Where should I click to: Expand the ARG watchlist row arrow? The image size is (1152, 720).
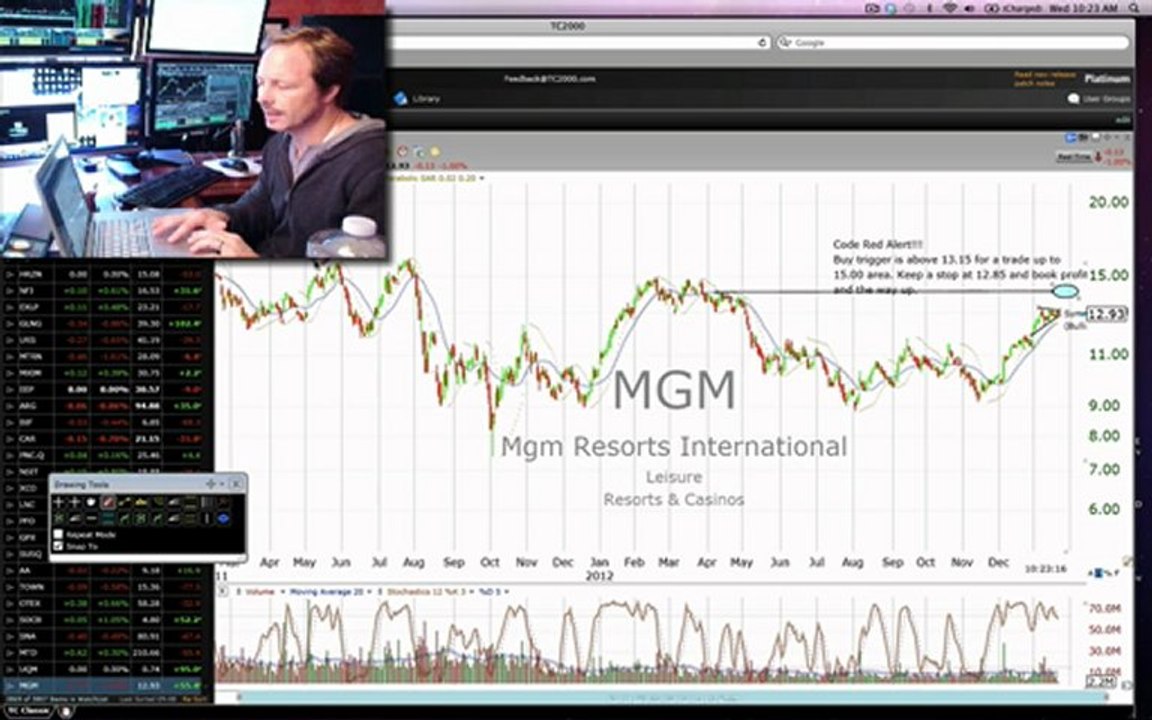click(x=10, y=405)
